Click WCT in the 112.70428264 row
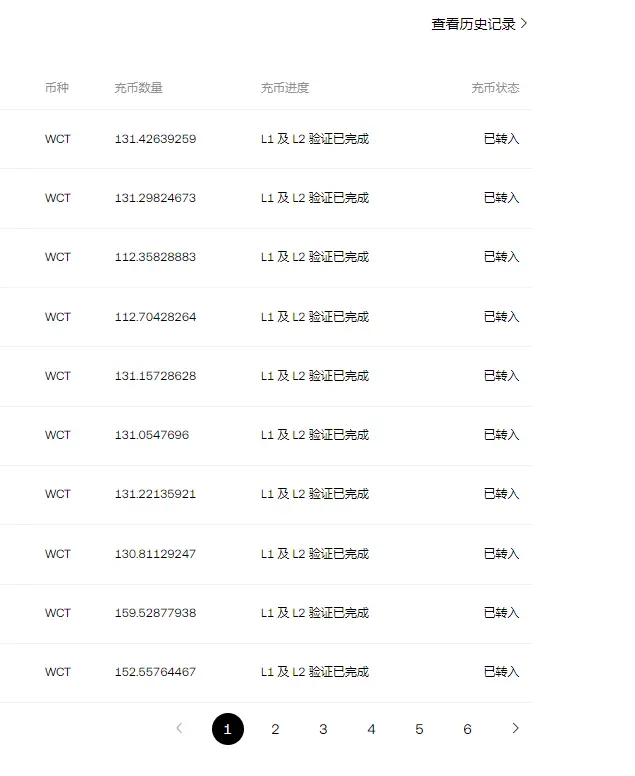This screenshot has width=635, height=776. [x=58, y=317]
